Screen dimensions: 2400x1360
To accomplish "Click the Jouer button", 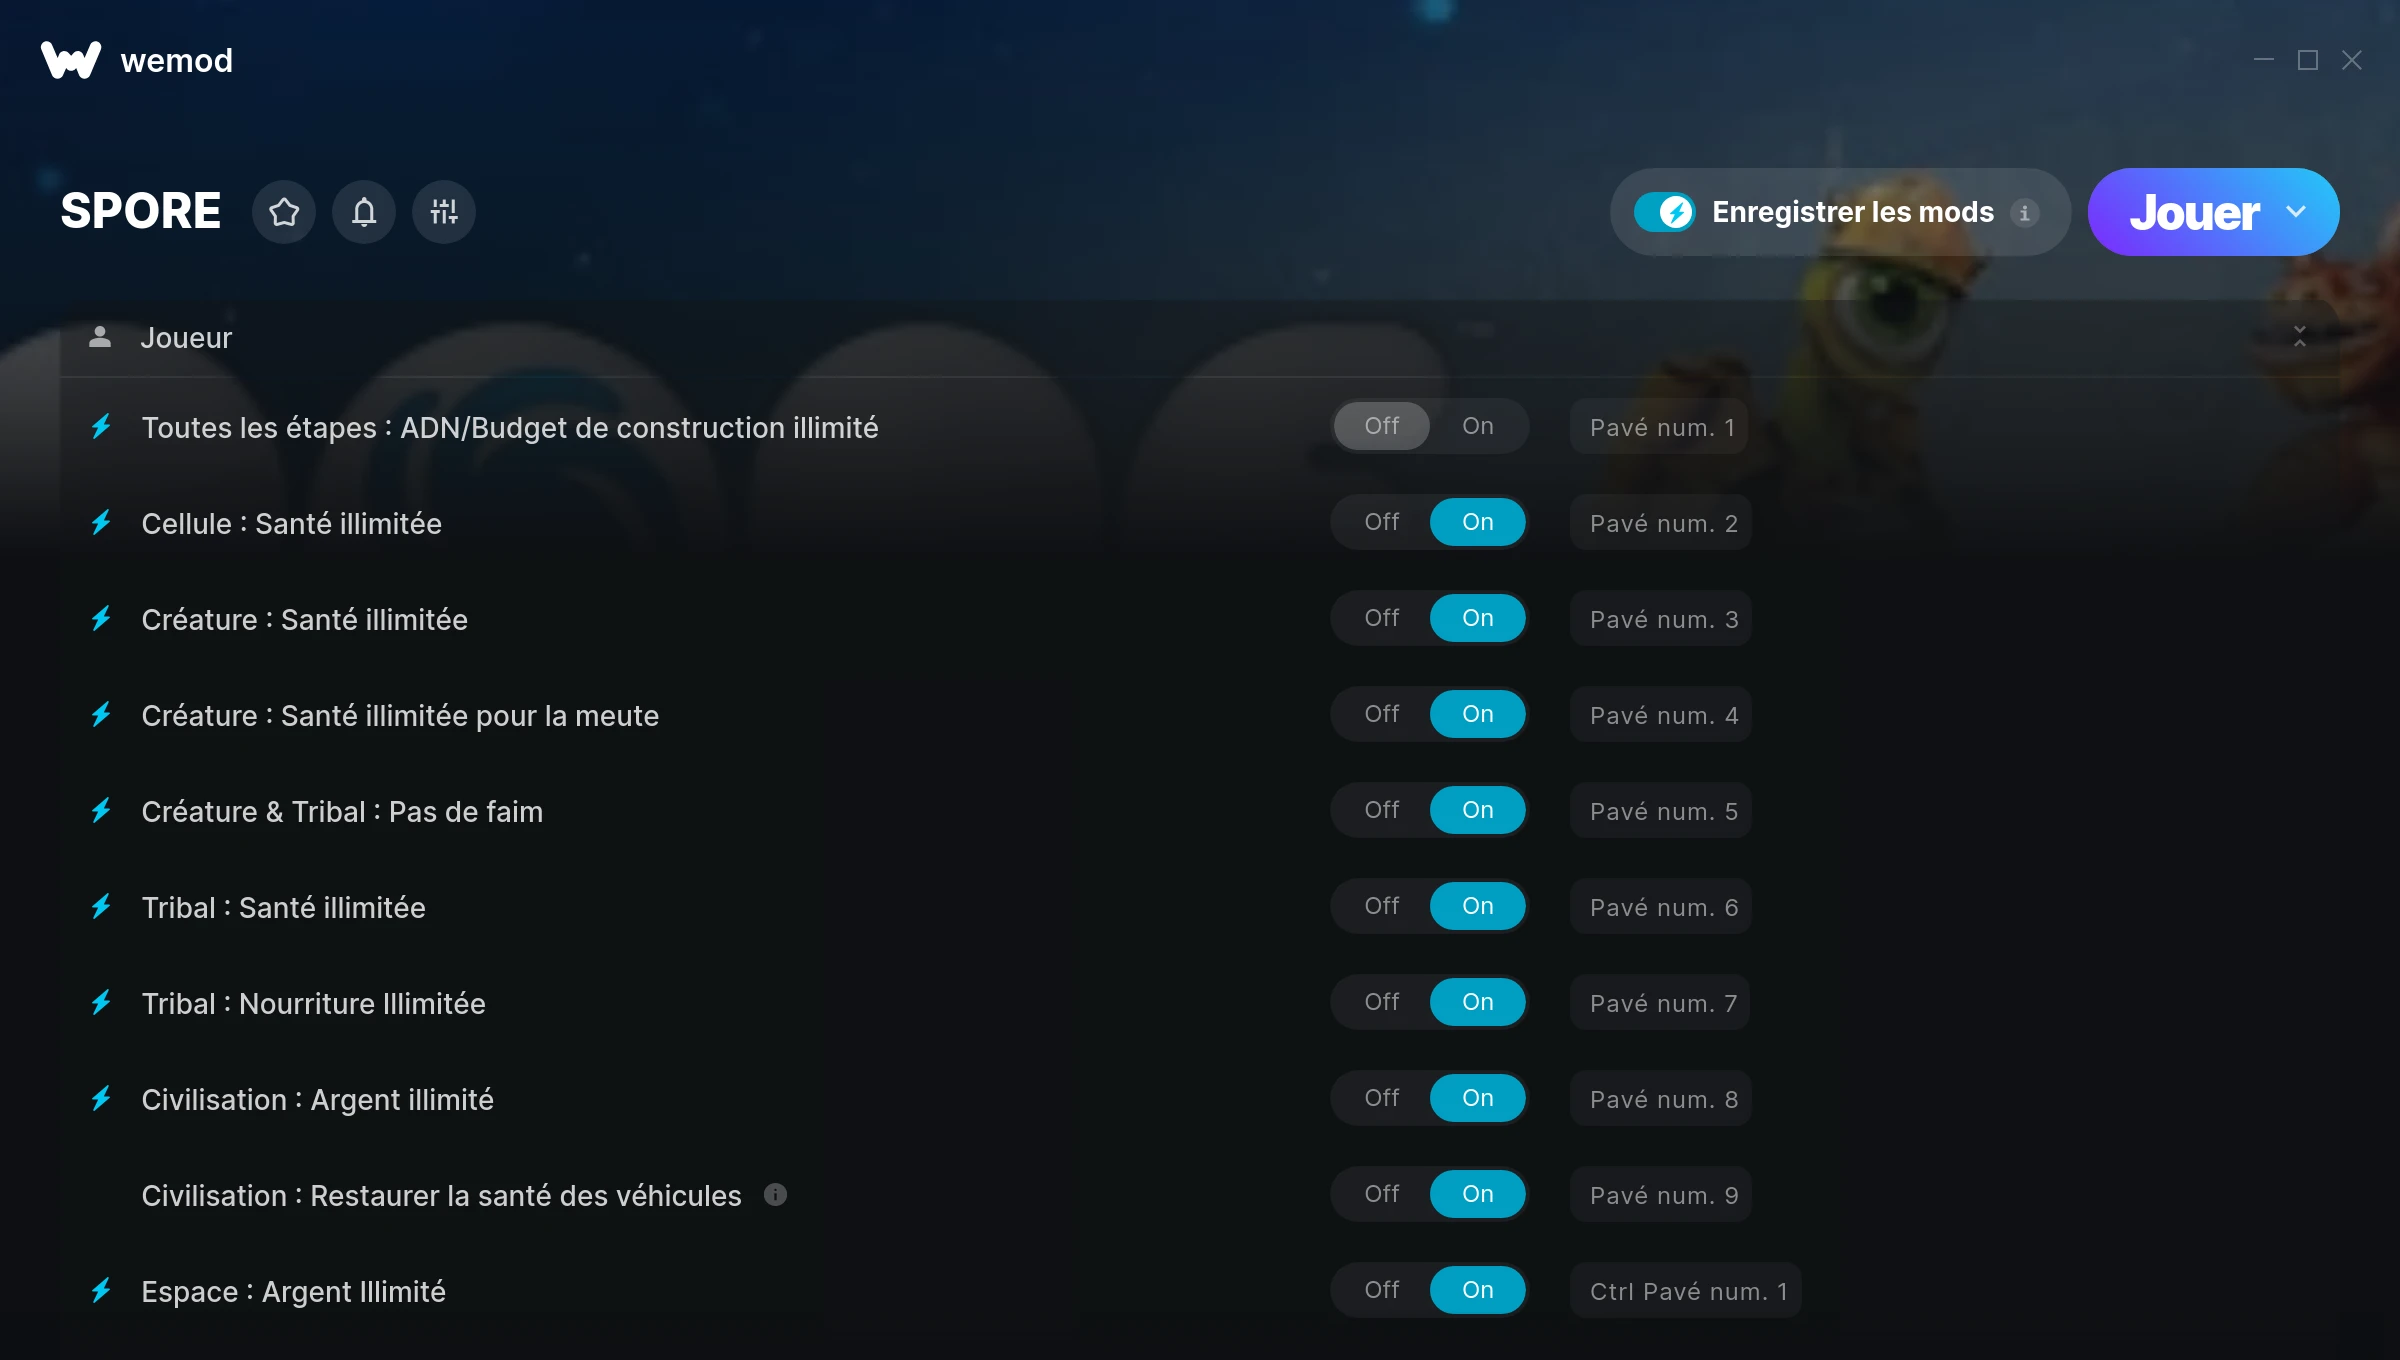I will click(x=2194, y=212).
